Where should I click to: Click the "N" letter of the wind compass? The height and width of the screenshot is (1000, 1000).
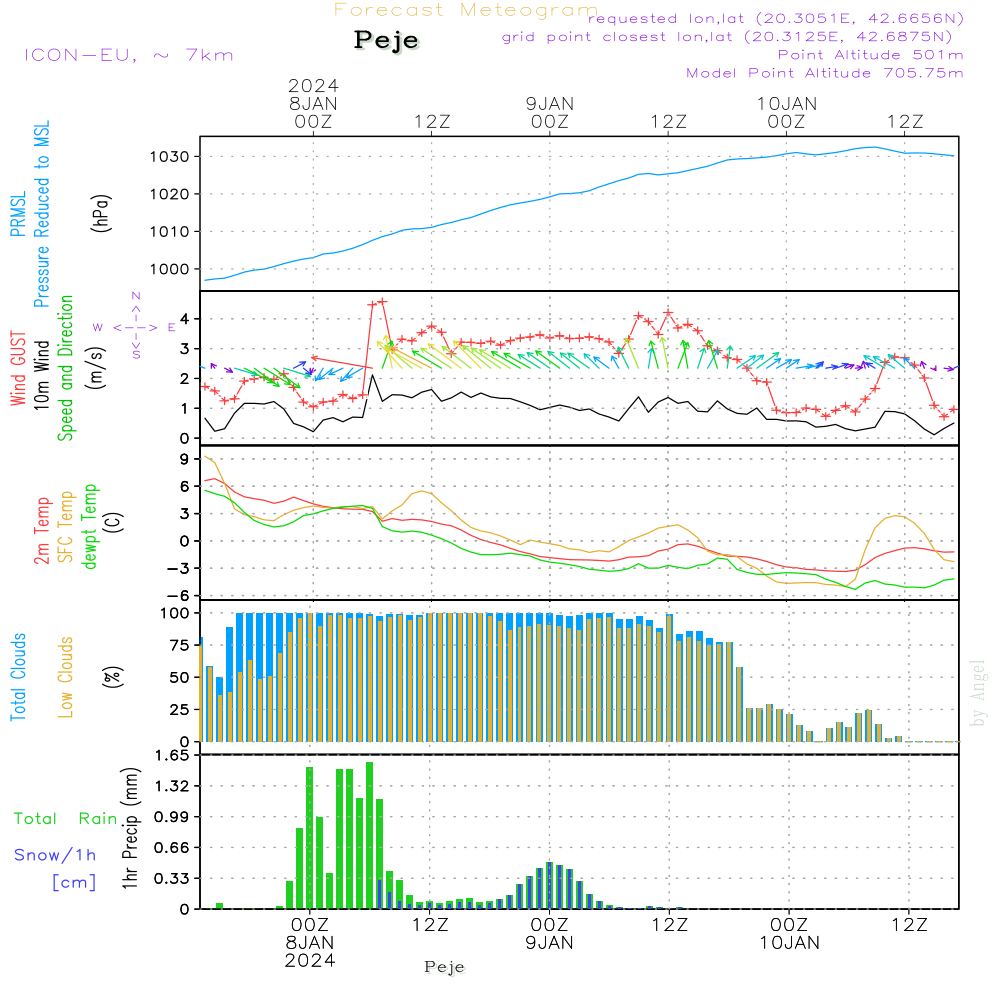(136, 296)
